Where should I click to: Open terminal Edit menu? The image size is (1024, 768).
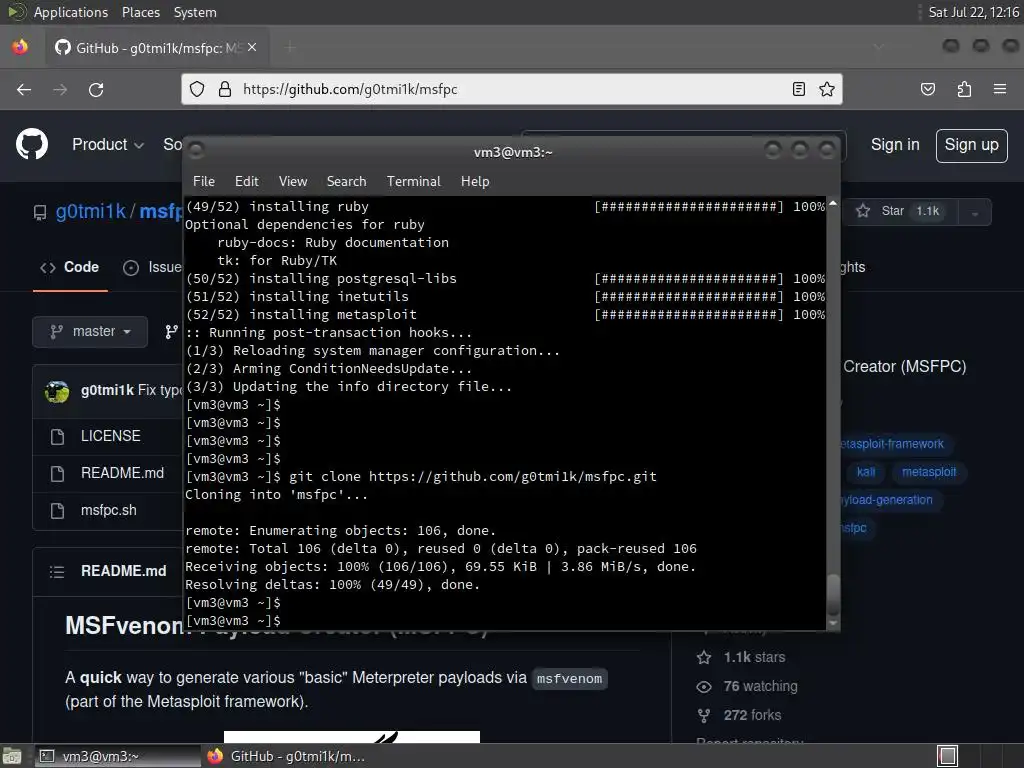click(x=246, y=182)
